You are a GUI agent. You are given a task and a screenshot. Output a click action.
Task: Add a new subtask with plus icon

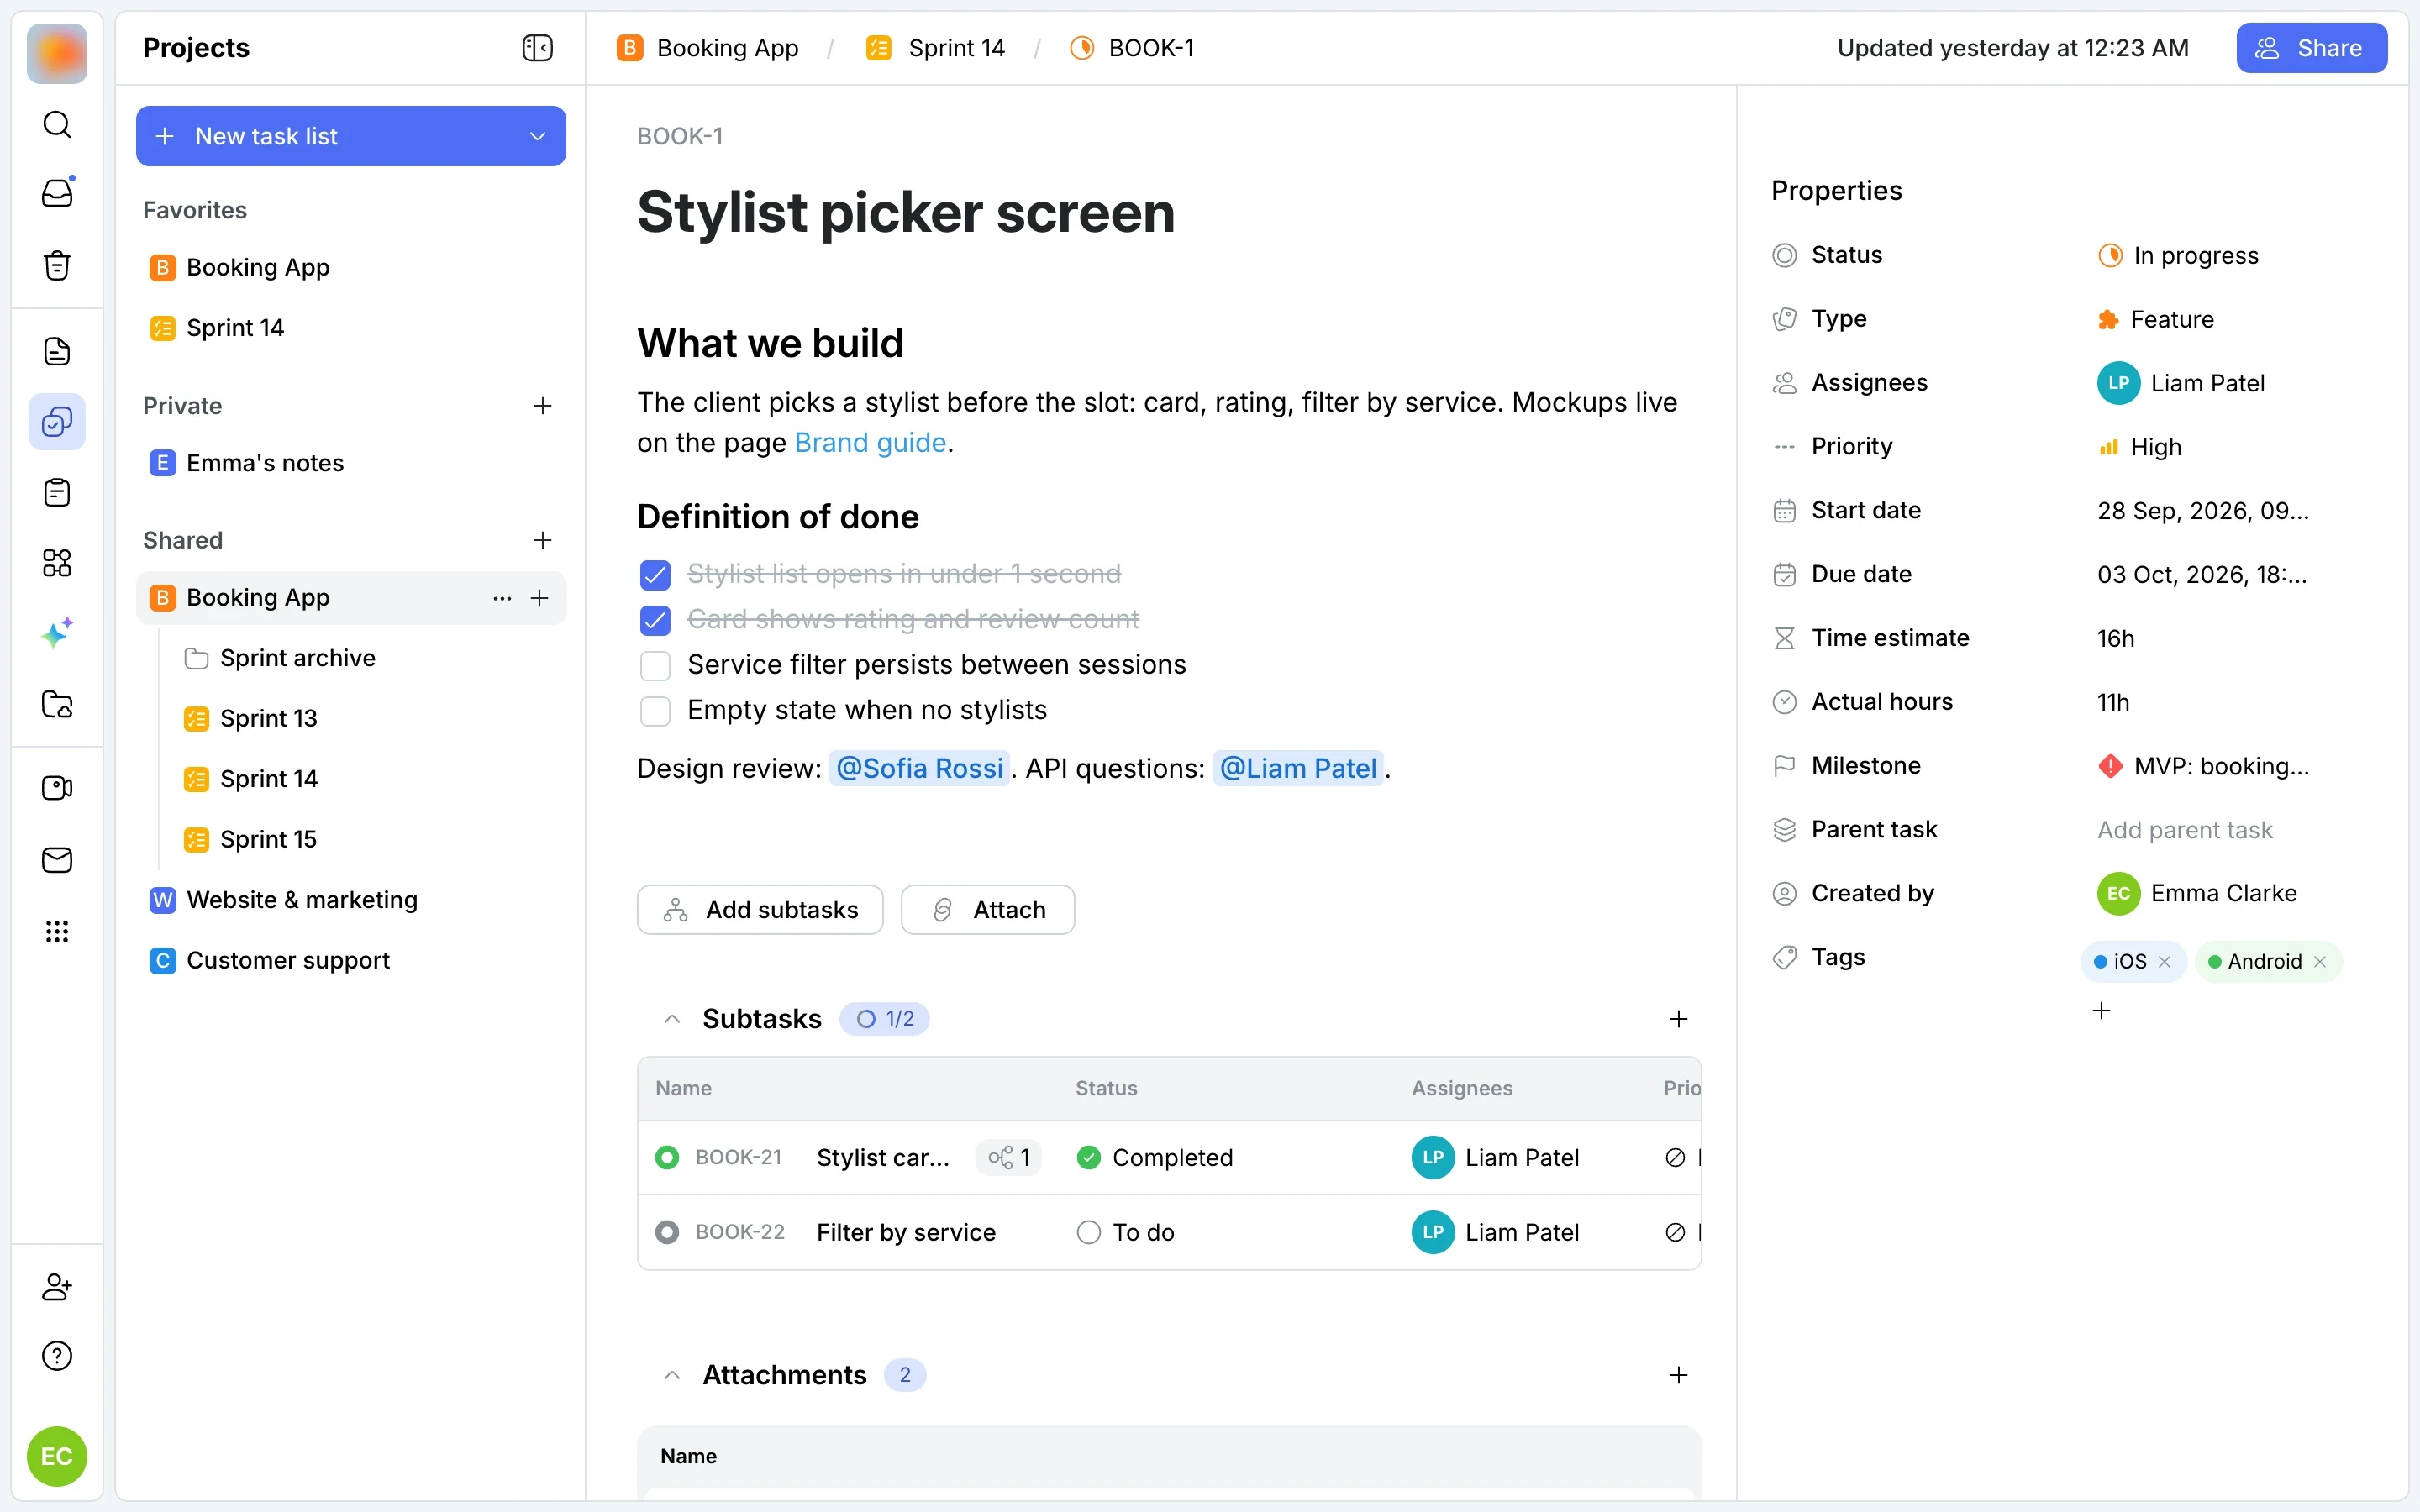(x=1678, y=1019)
